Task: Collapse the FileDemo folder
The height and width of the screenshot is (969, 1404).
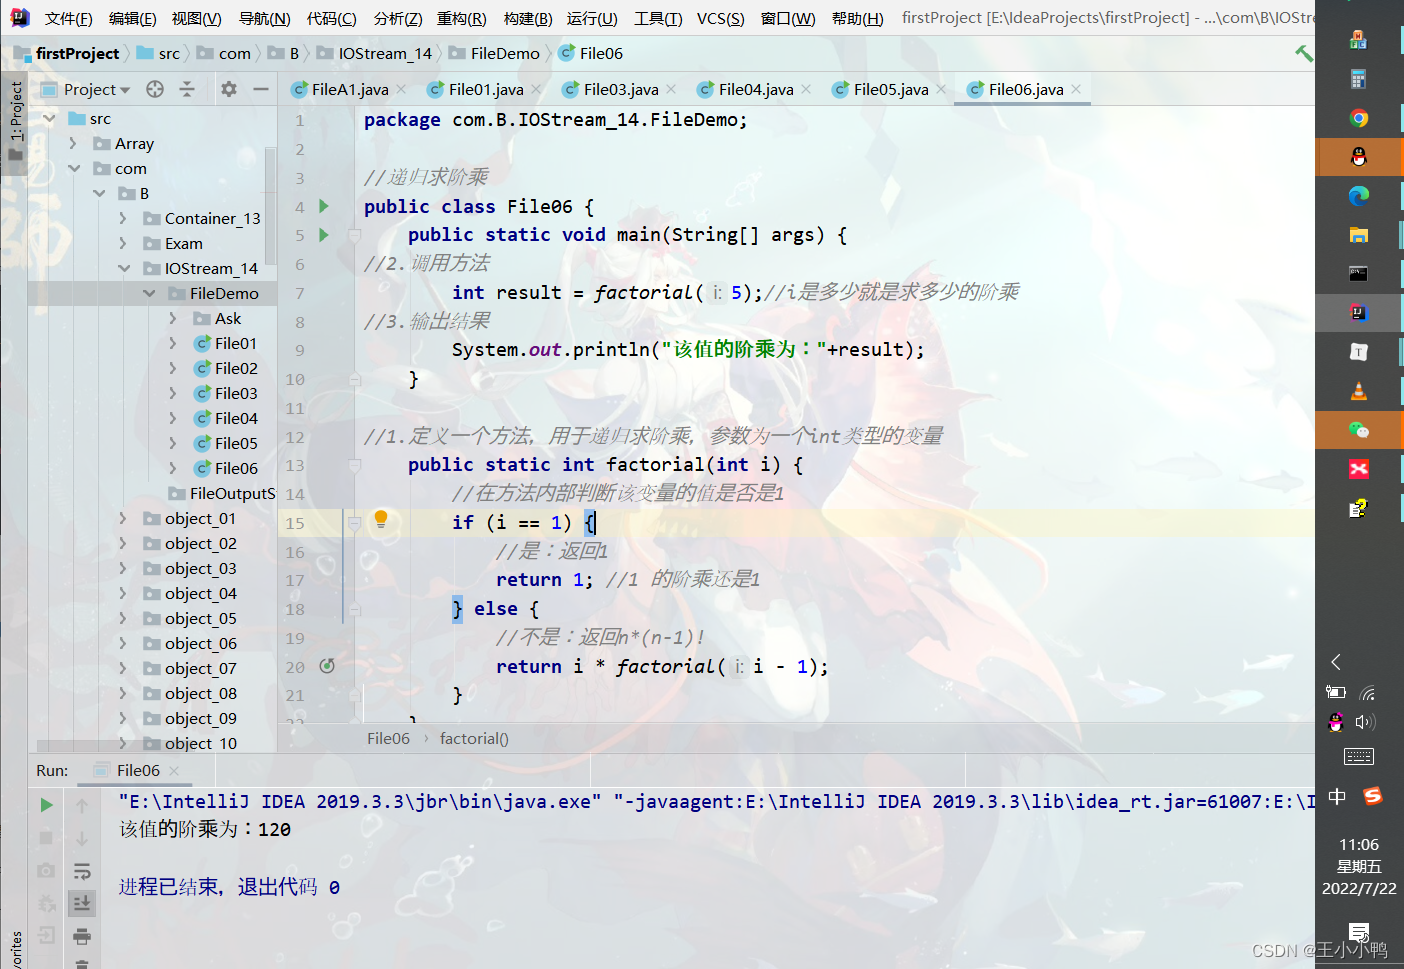Action: 148,293
